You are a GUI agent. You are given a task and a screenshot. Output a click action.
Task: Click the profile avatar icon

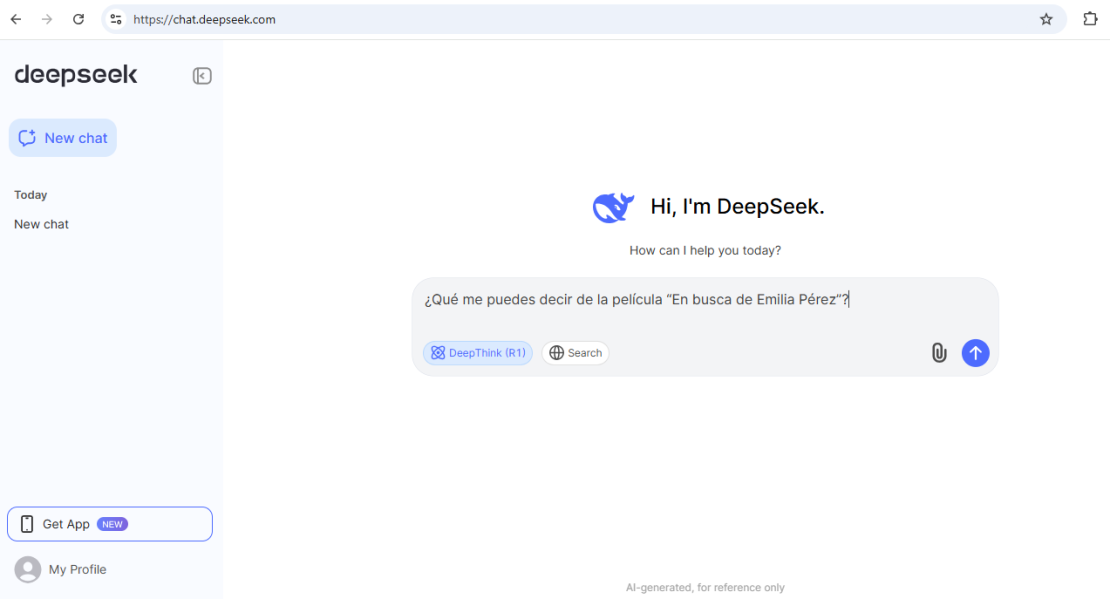pyautogui.click(x=28, y=569)
